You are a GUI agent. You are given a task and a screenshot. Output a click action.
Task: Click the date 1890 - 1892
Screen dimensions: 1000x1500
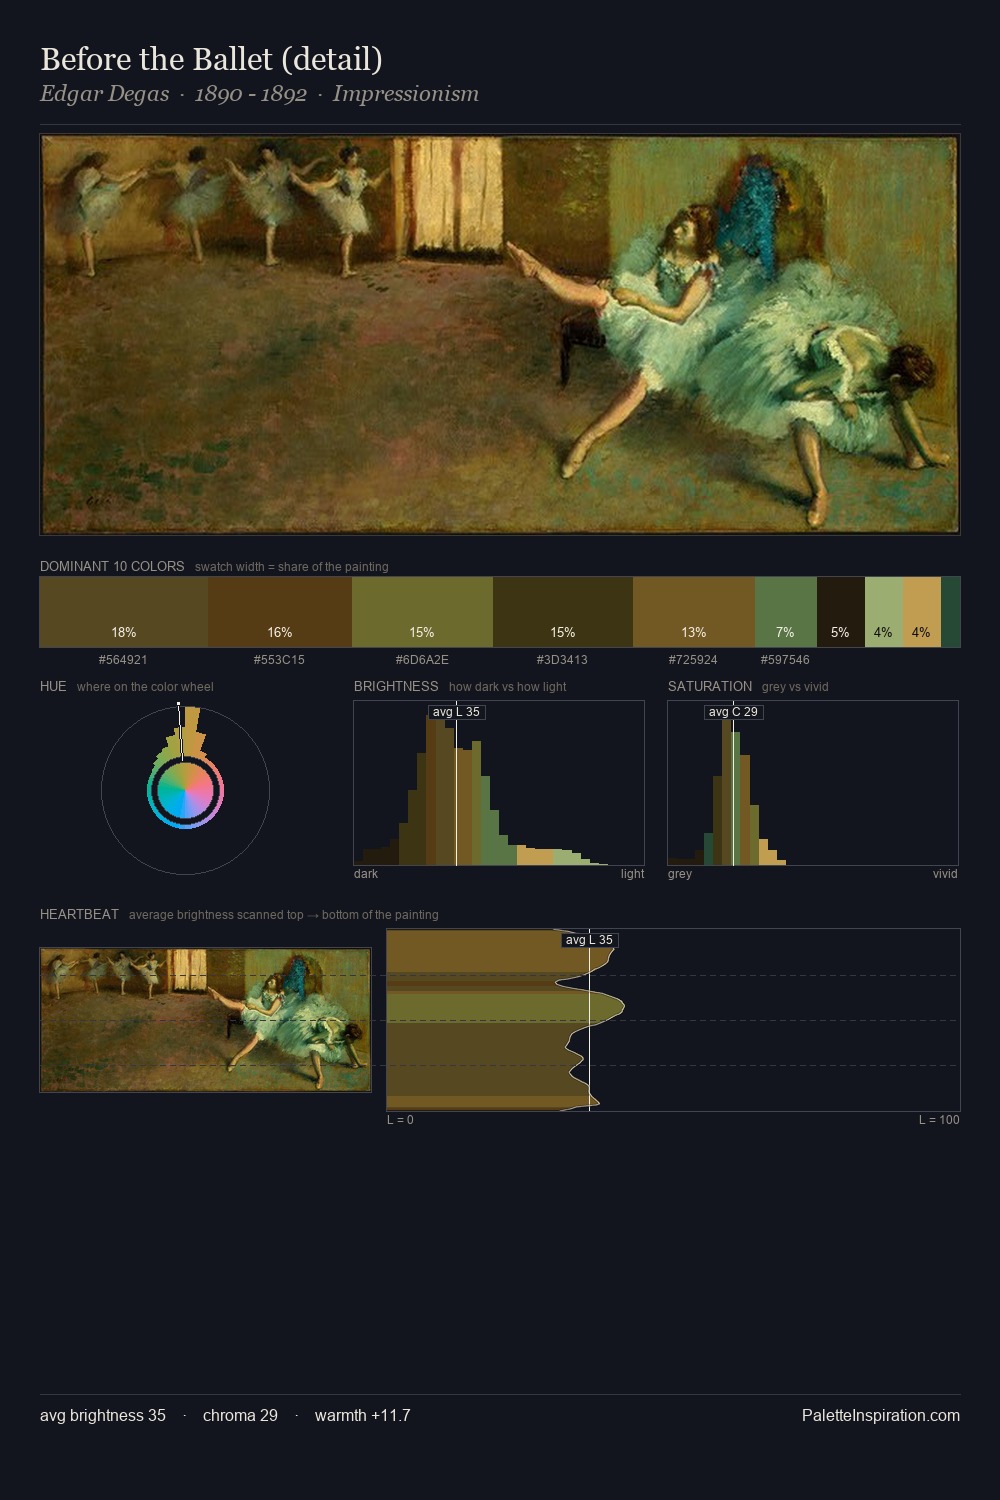click(x=250, y=94)
